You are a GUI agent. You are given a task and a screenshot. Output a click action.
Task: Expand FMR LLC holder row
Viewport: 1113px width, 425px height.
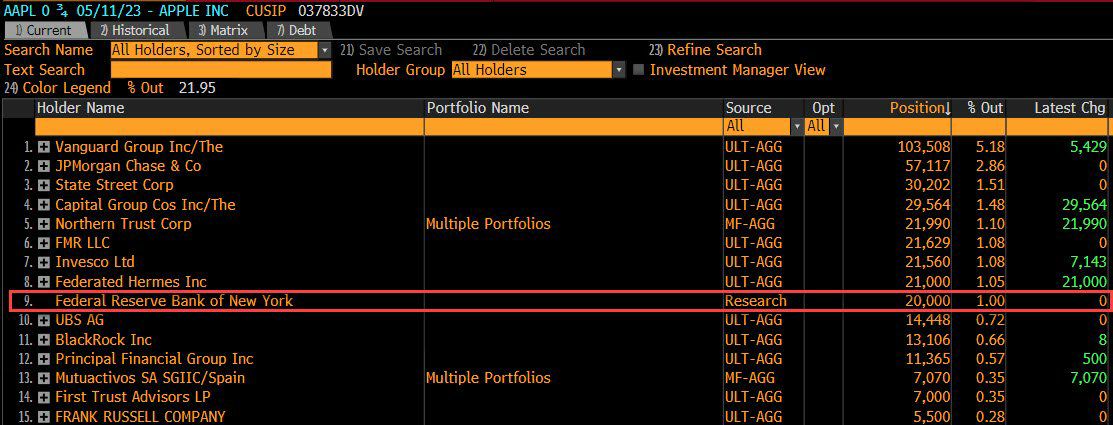(44, 243)
